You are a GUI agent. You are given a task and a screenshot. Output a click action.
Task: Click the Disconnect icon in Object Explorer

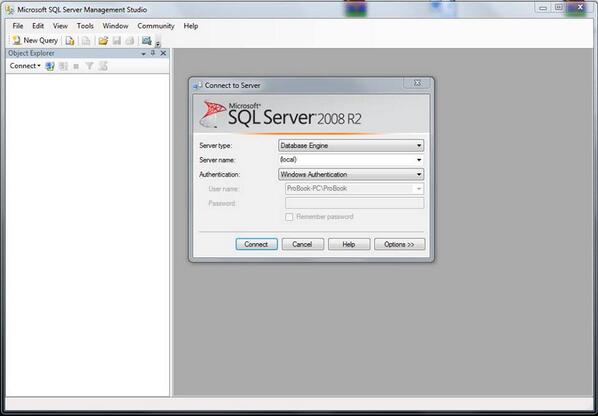pos(63,66)
